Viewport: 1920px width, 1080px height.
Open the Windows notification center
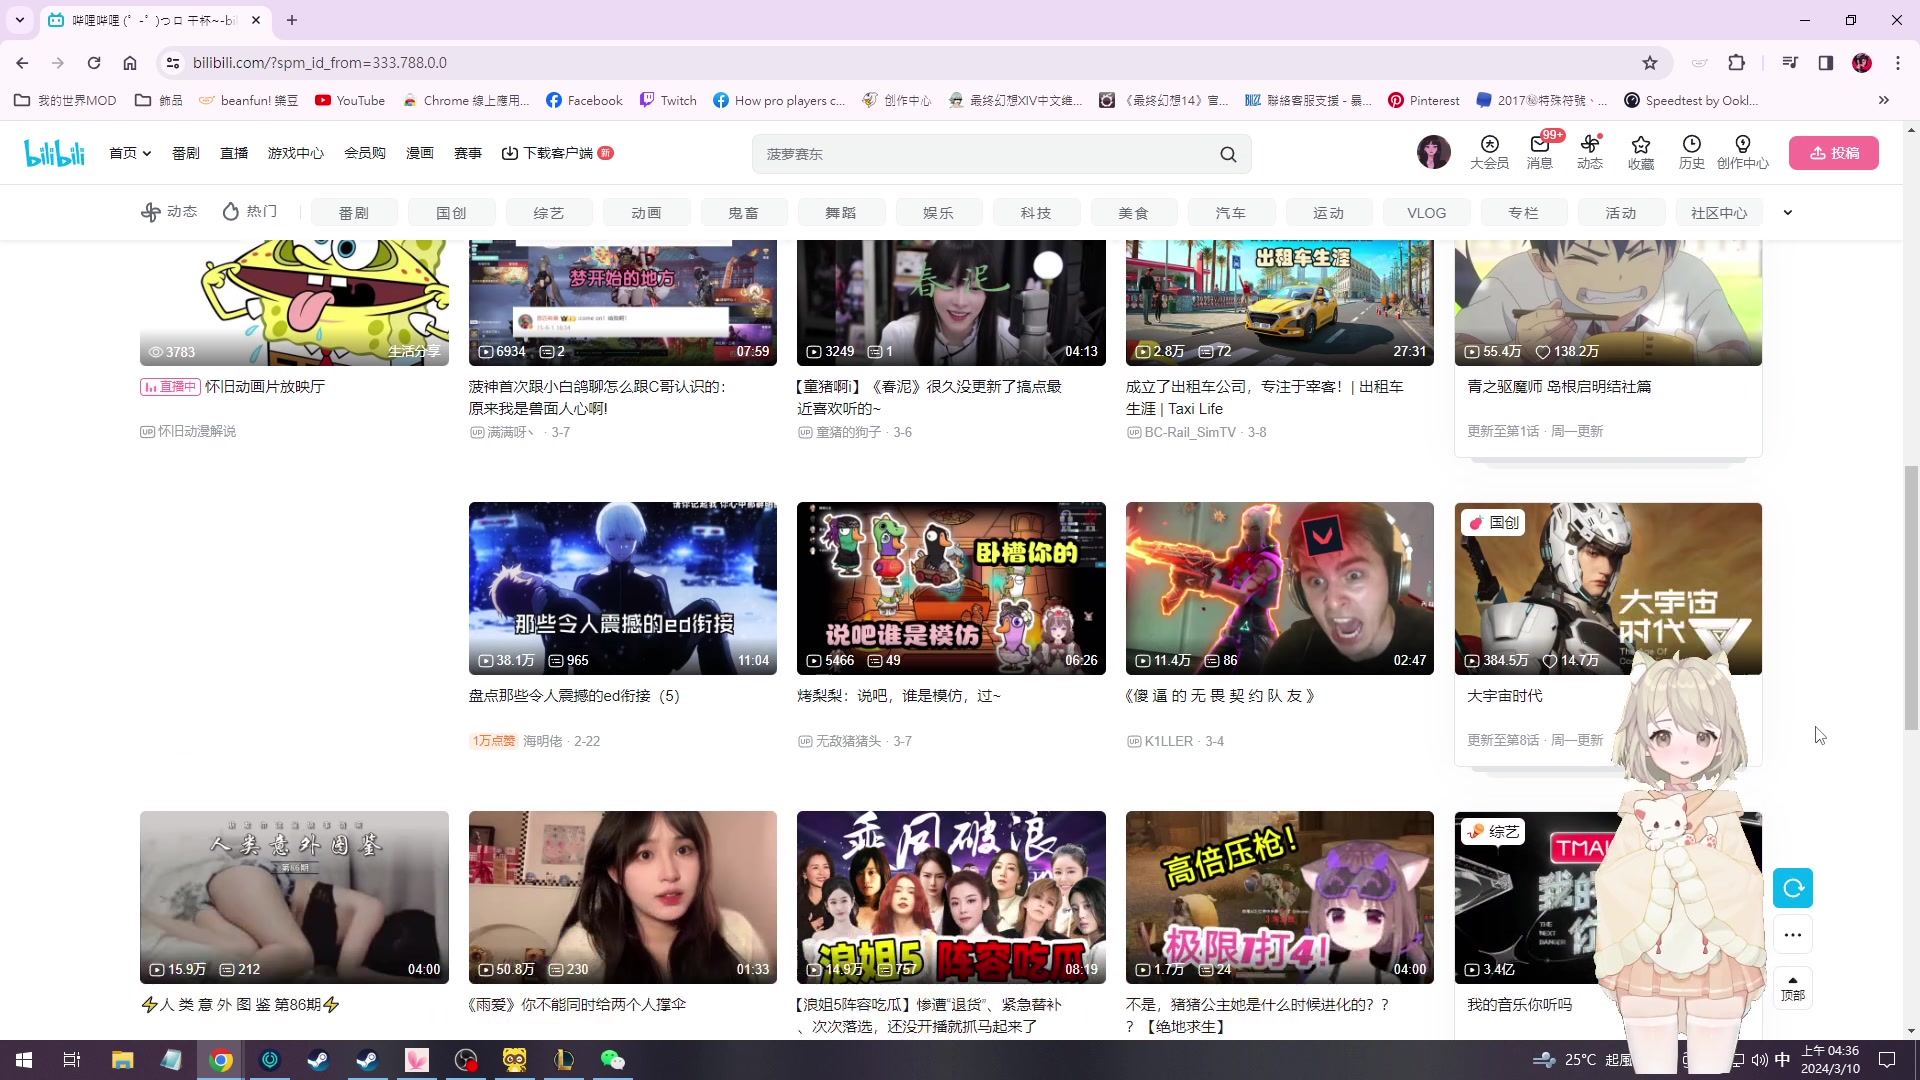pyautogui.click(x=1887, y=1060)
